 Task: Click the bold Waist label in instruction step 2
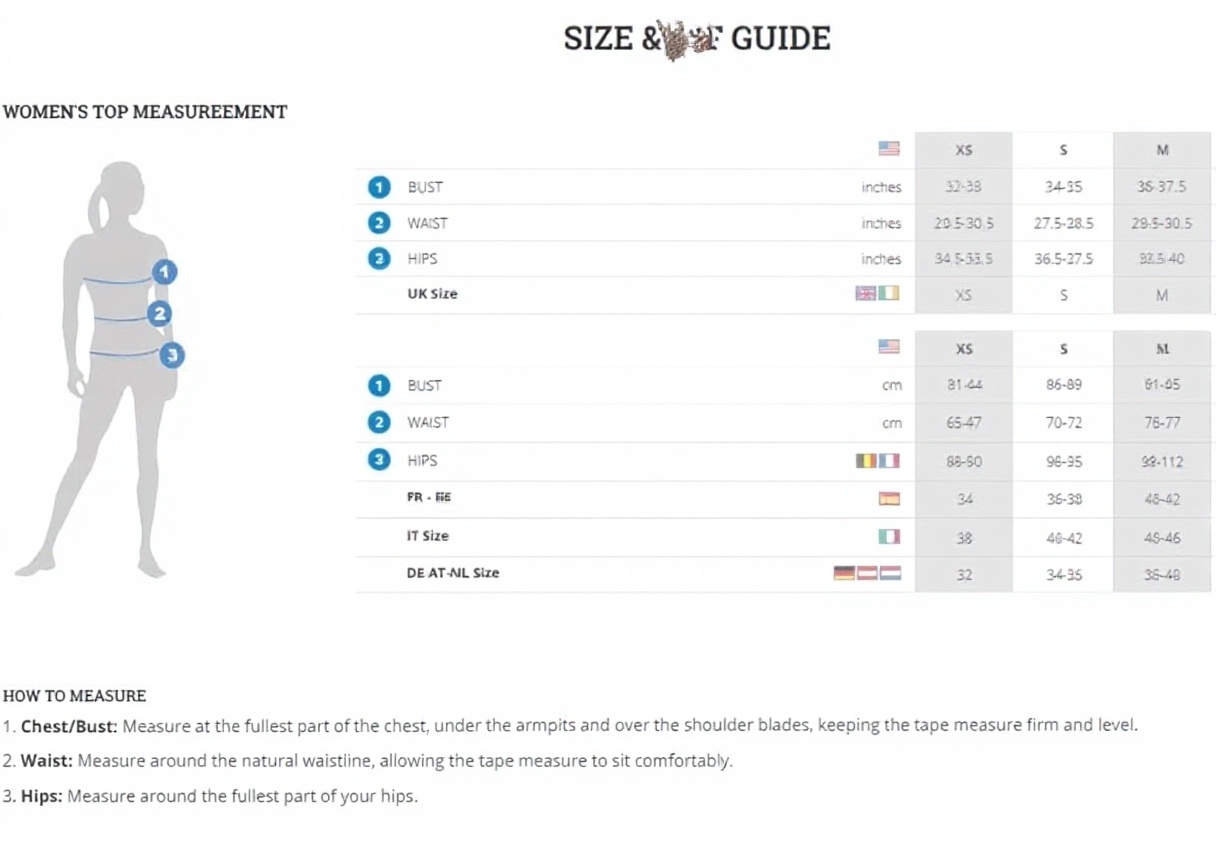(47, 761)
